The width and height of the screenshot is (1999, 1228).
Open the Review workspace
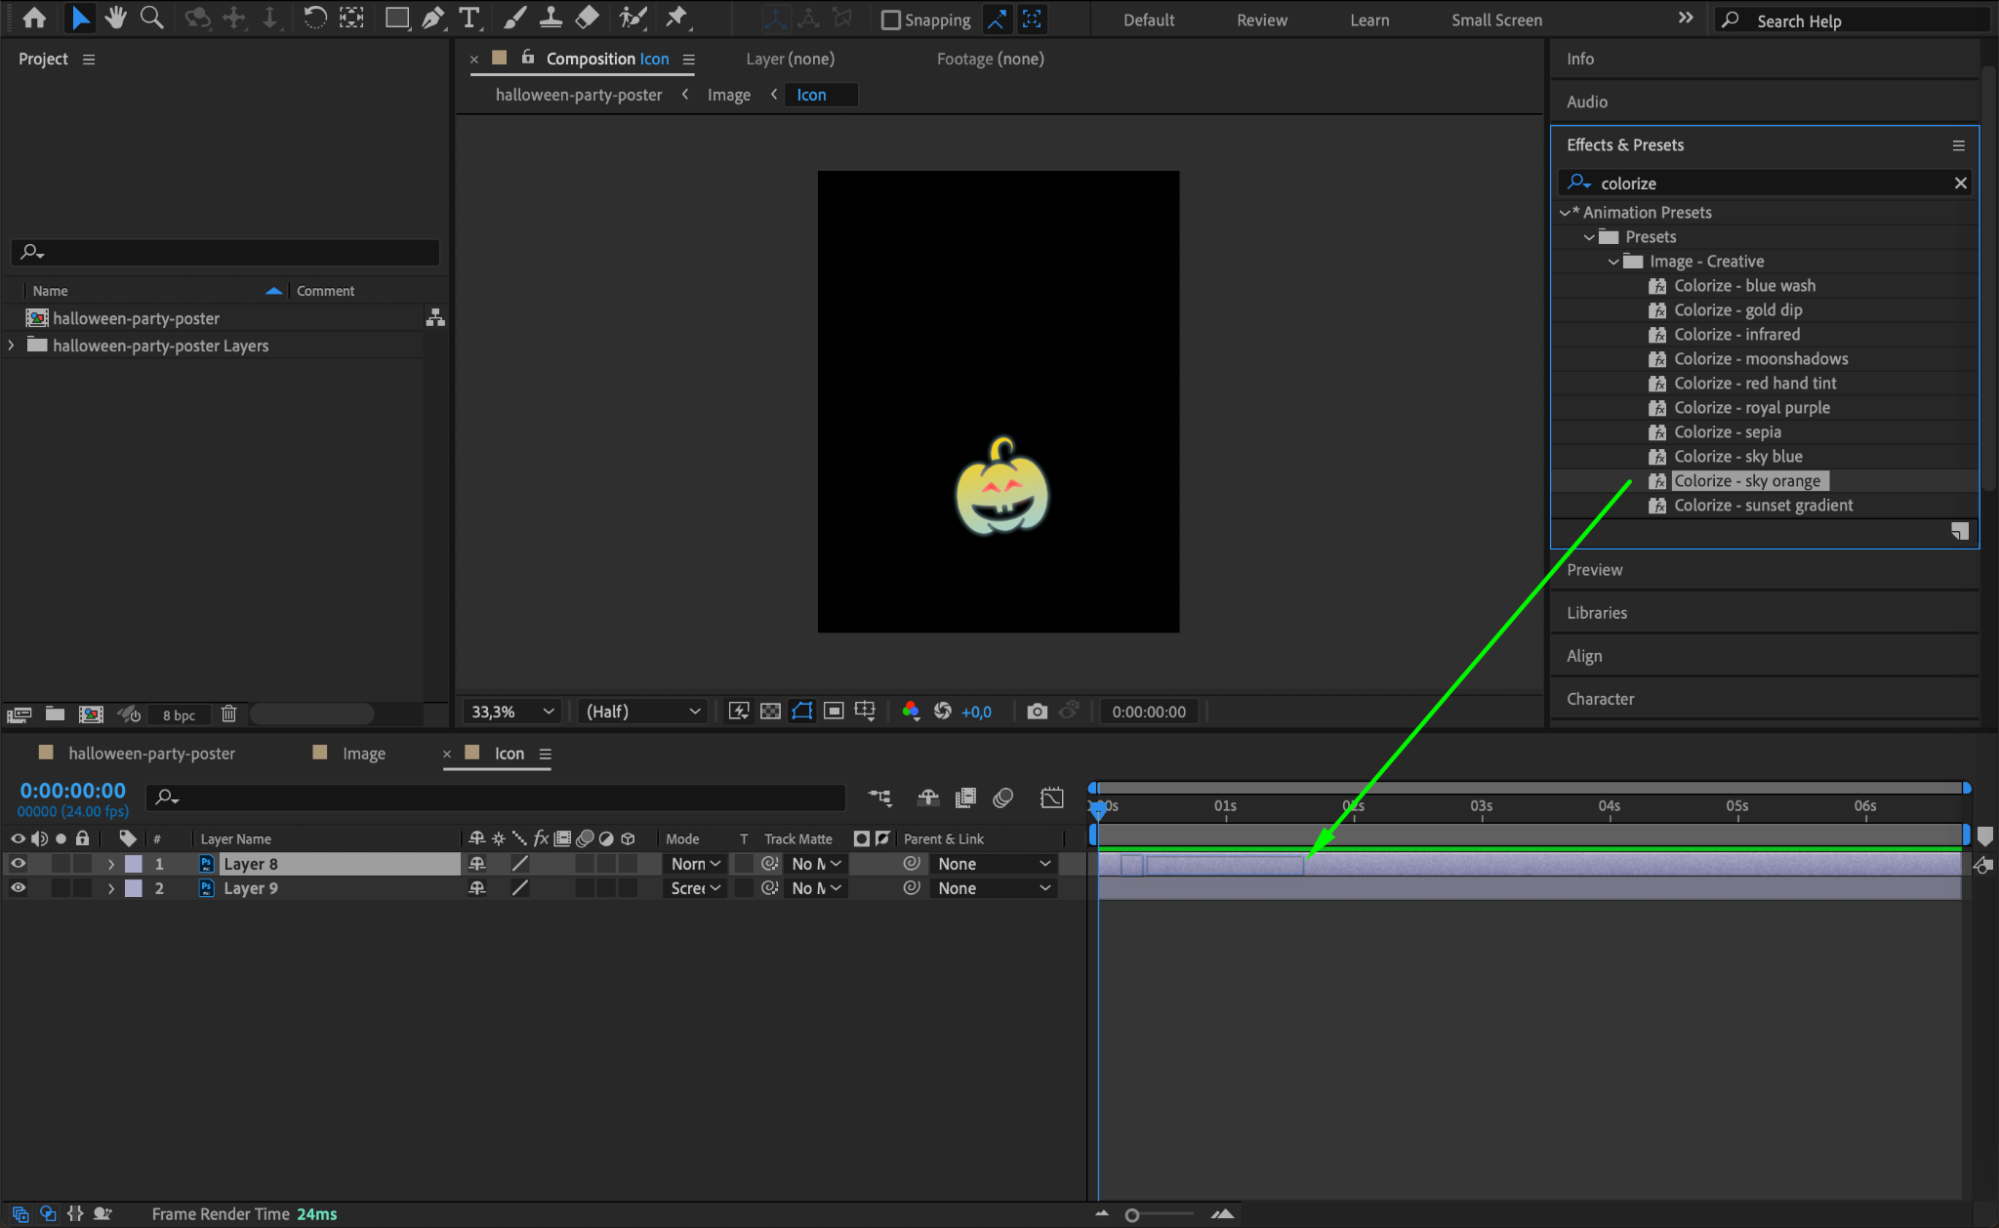(1261, 20)
